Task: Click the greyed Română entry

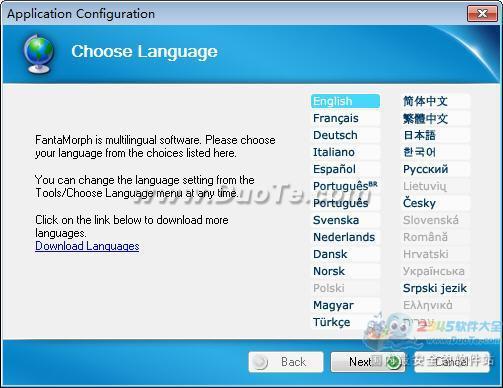Action: pos(435,237)
